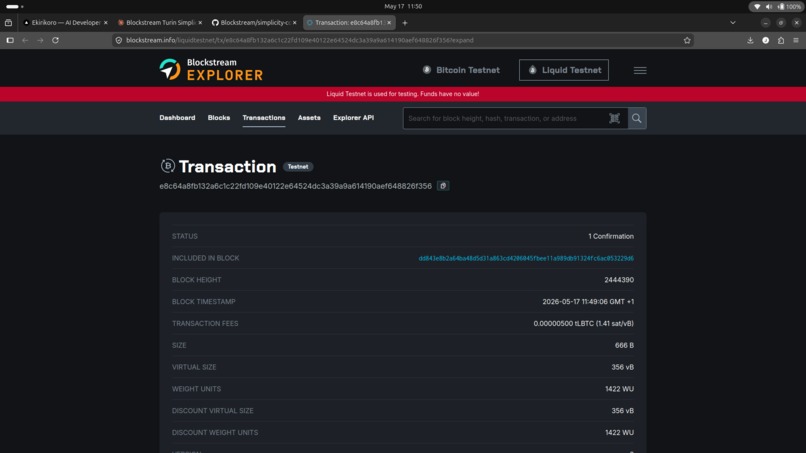
Task: Open the Explorer API page
Action: [353, 118]
